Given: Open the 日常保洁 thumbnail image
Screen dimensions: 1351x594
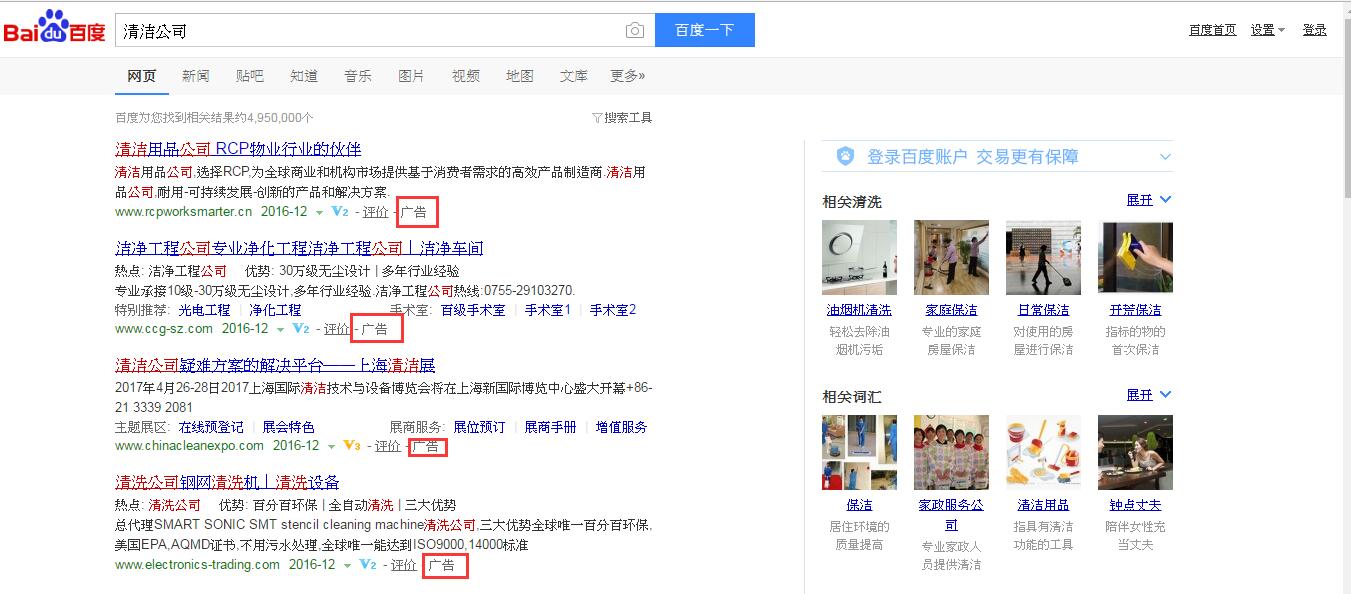Looking at the screenshot, I should pos(1043,258).
